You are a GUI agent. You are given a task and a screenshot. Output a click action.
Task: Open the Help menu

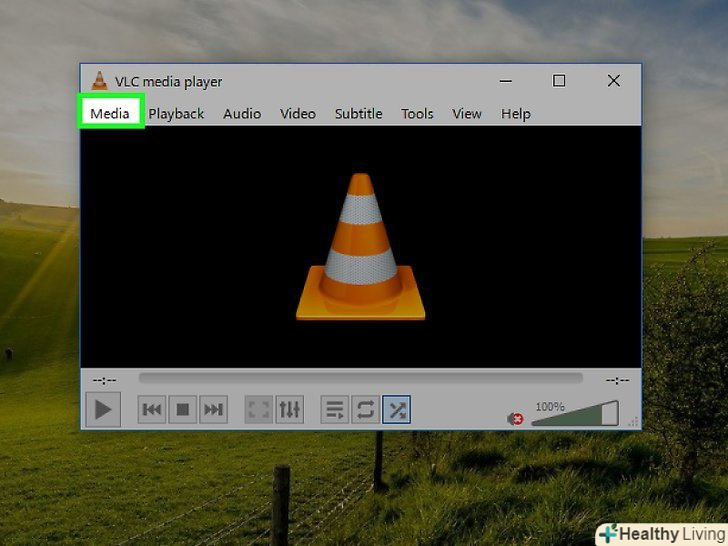[515, 114]
